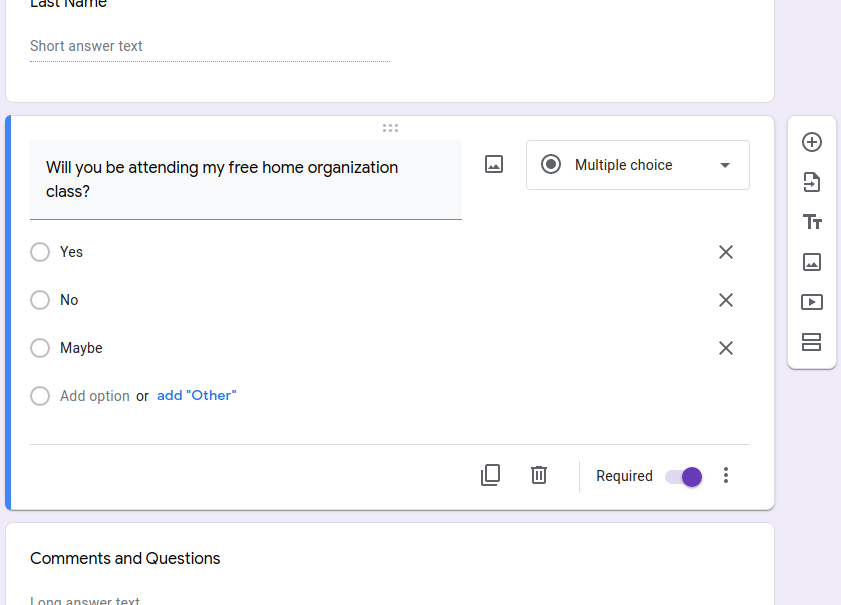Click Add option to create a choice

pos(95,396)
